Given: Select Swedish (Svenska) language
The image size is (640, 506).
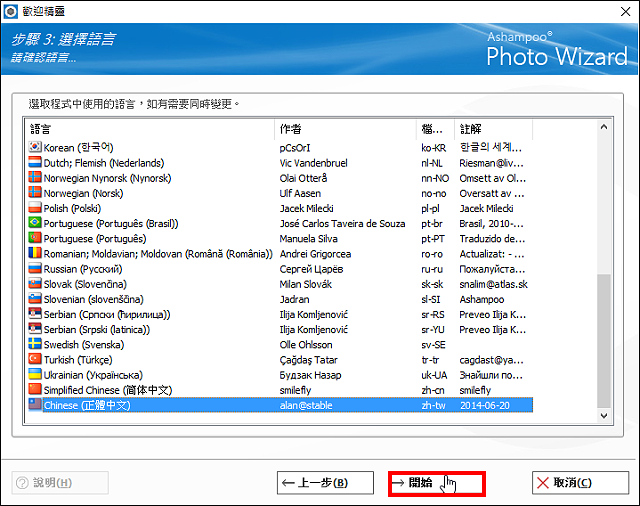Looking at the screenshot, I should coord(84,344).
